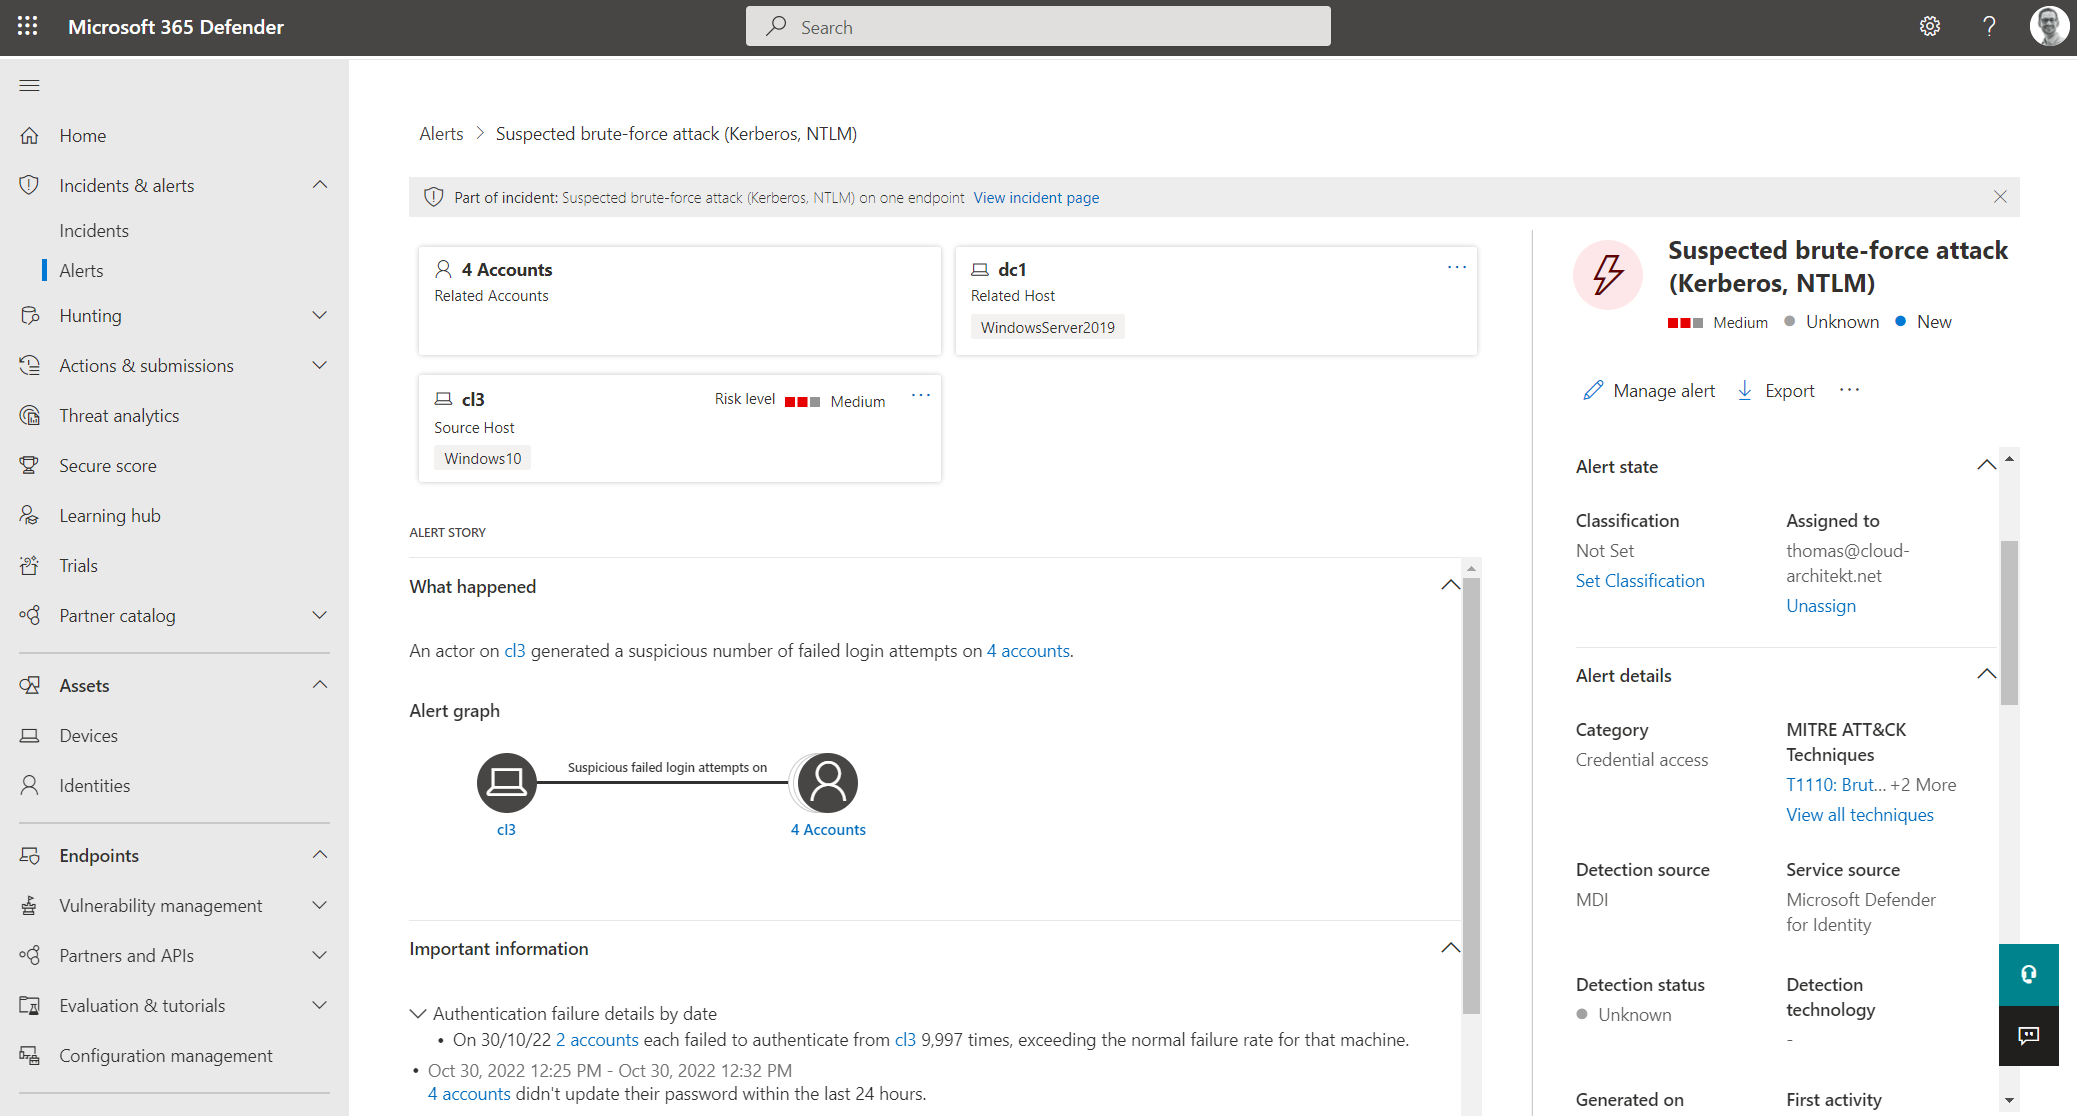Collapse Incidents & alerts section
The height and width of the screenshot is (1116, 2077).
click(x=320, y=185)
